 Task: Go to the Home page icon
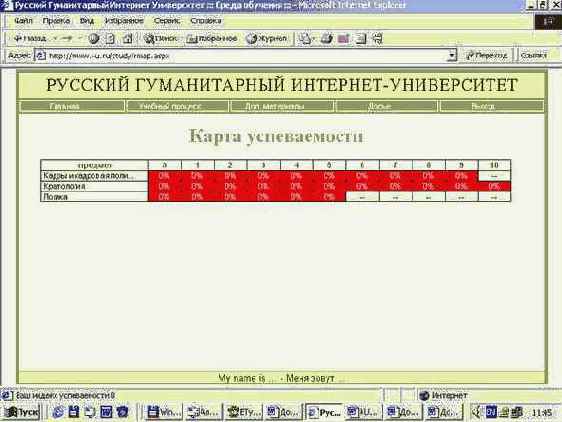click(128, 38)
